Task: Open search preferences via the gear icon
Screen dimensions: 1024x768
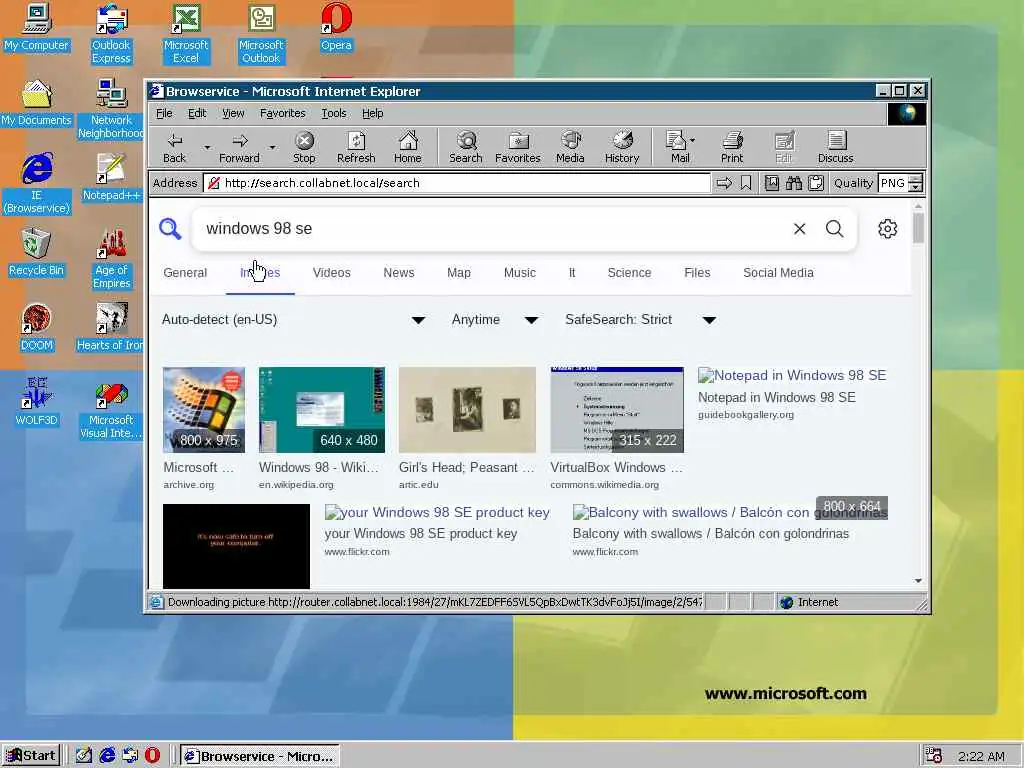Action: tap(888, 229)
